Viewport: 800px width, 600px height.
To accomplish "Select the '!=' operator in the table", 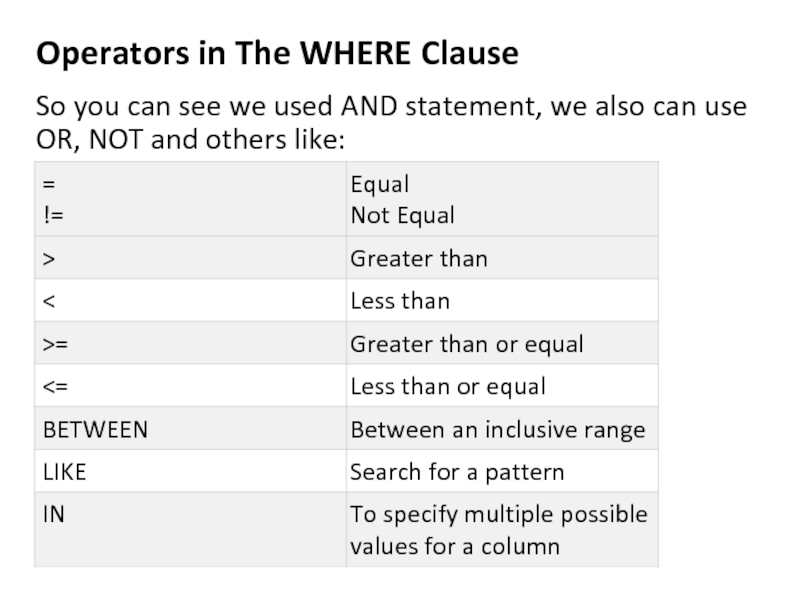I will (51, 215).
